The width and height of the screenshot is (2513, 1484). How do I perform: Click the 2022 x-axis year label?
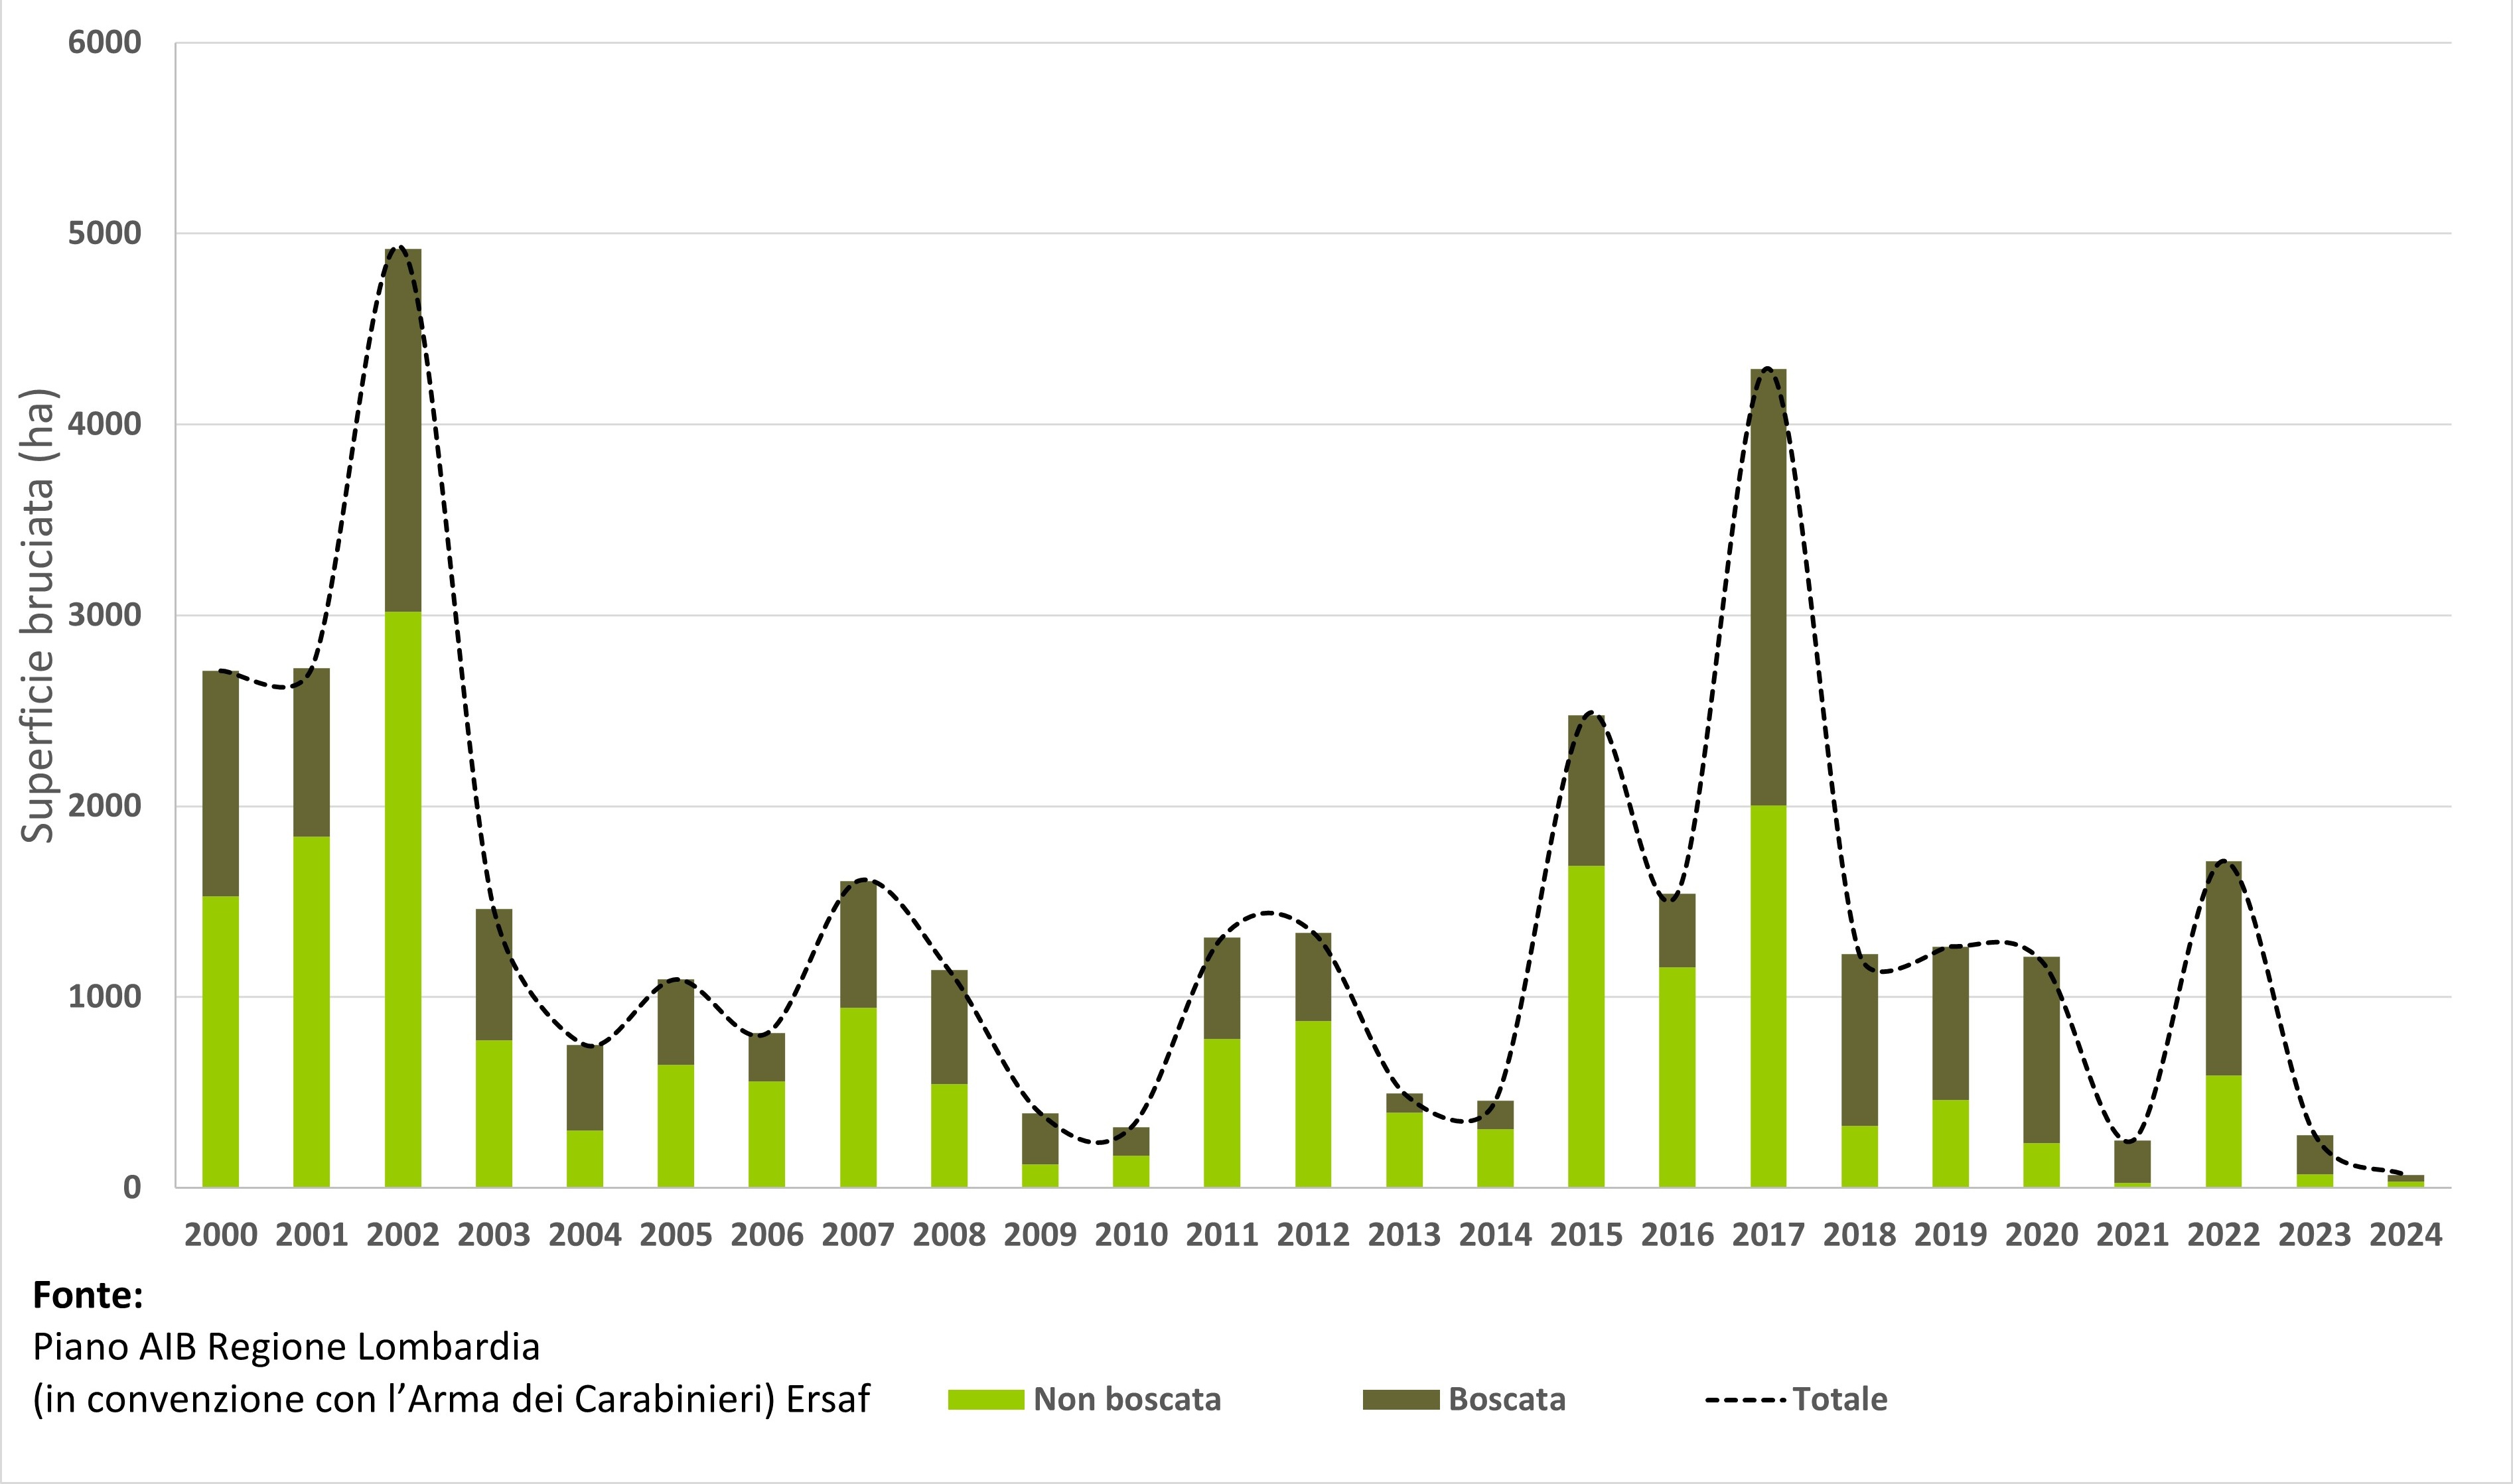tap(2224, 1235)
